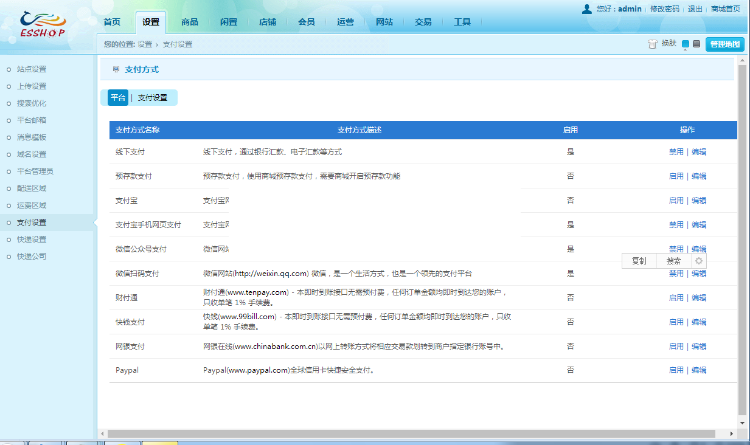Viewport: 750px width, 445px height.
Task: Edit the 支付宝 payment method
Action: [699, 200]
